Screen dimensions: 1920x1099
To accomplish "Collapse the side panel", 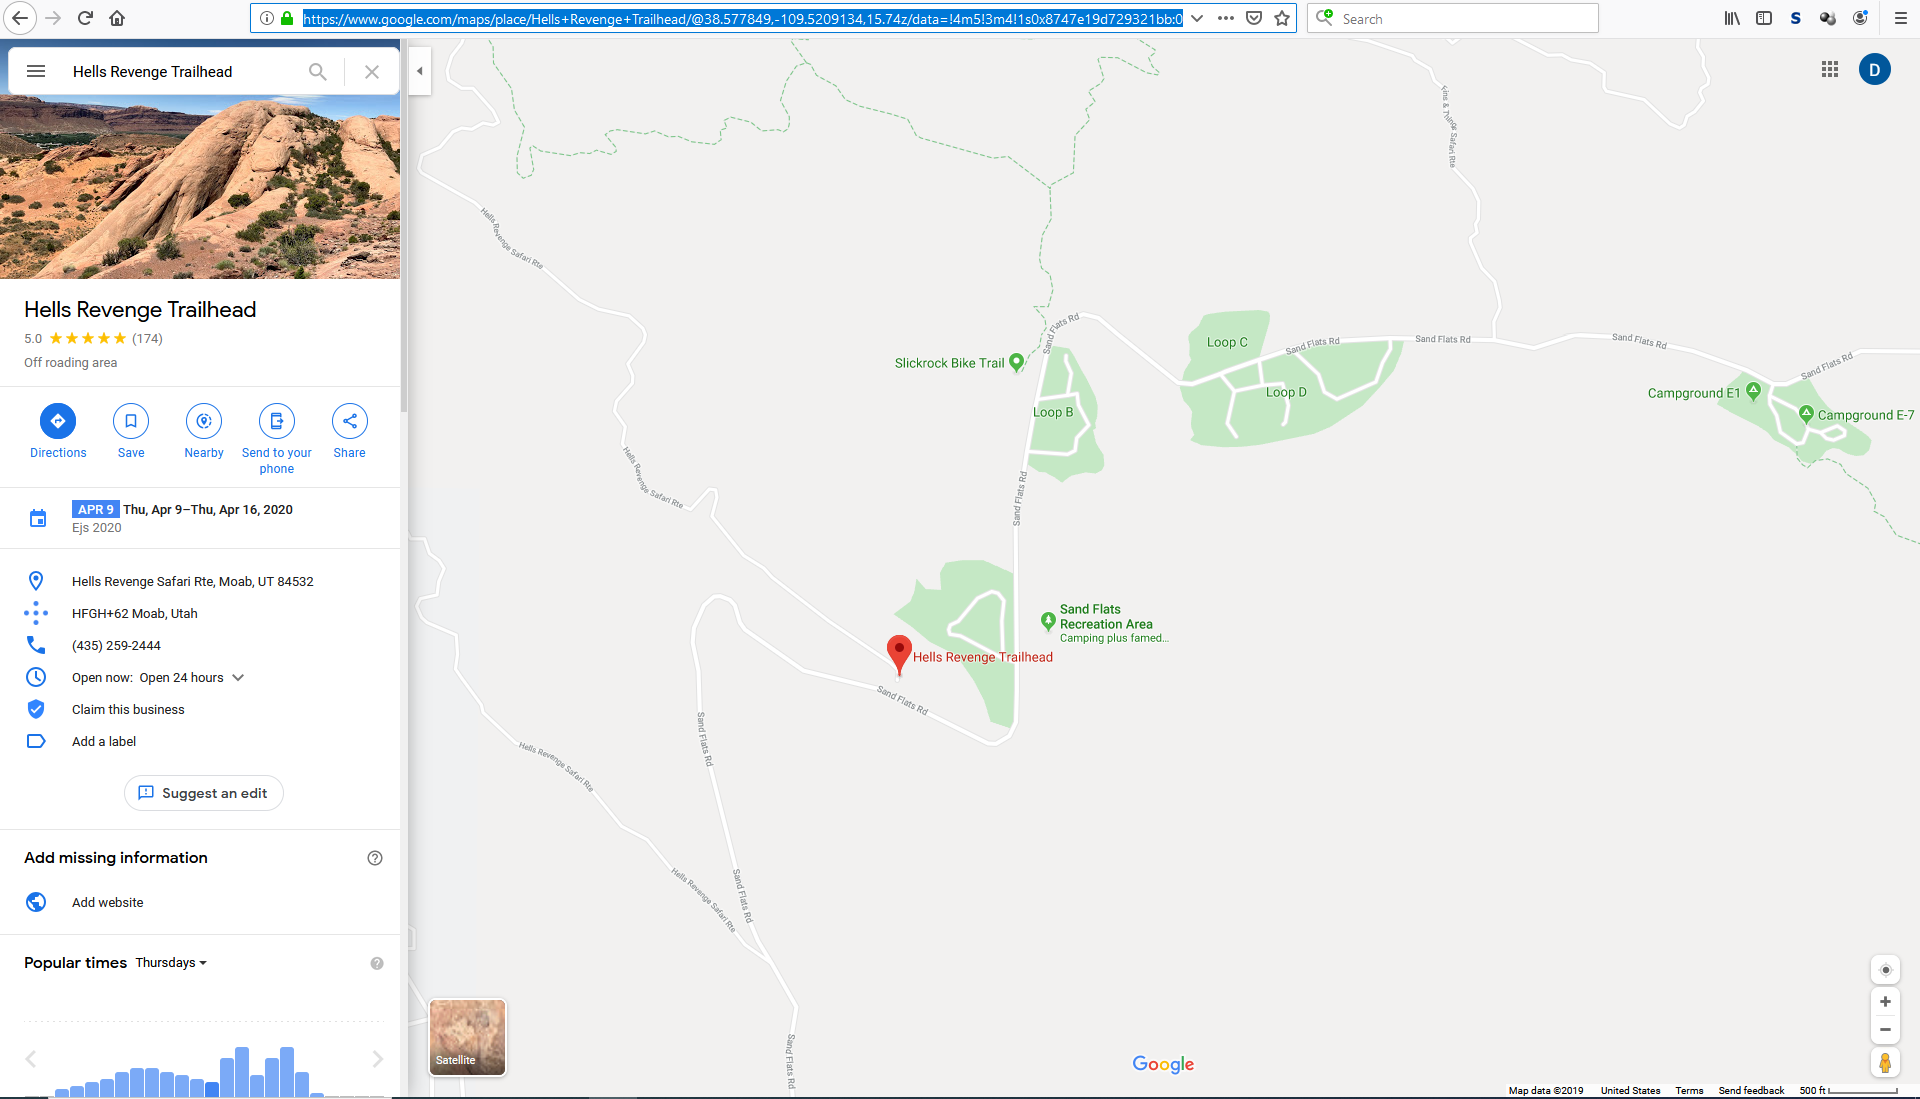I will [420, 71].
